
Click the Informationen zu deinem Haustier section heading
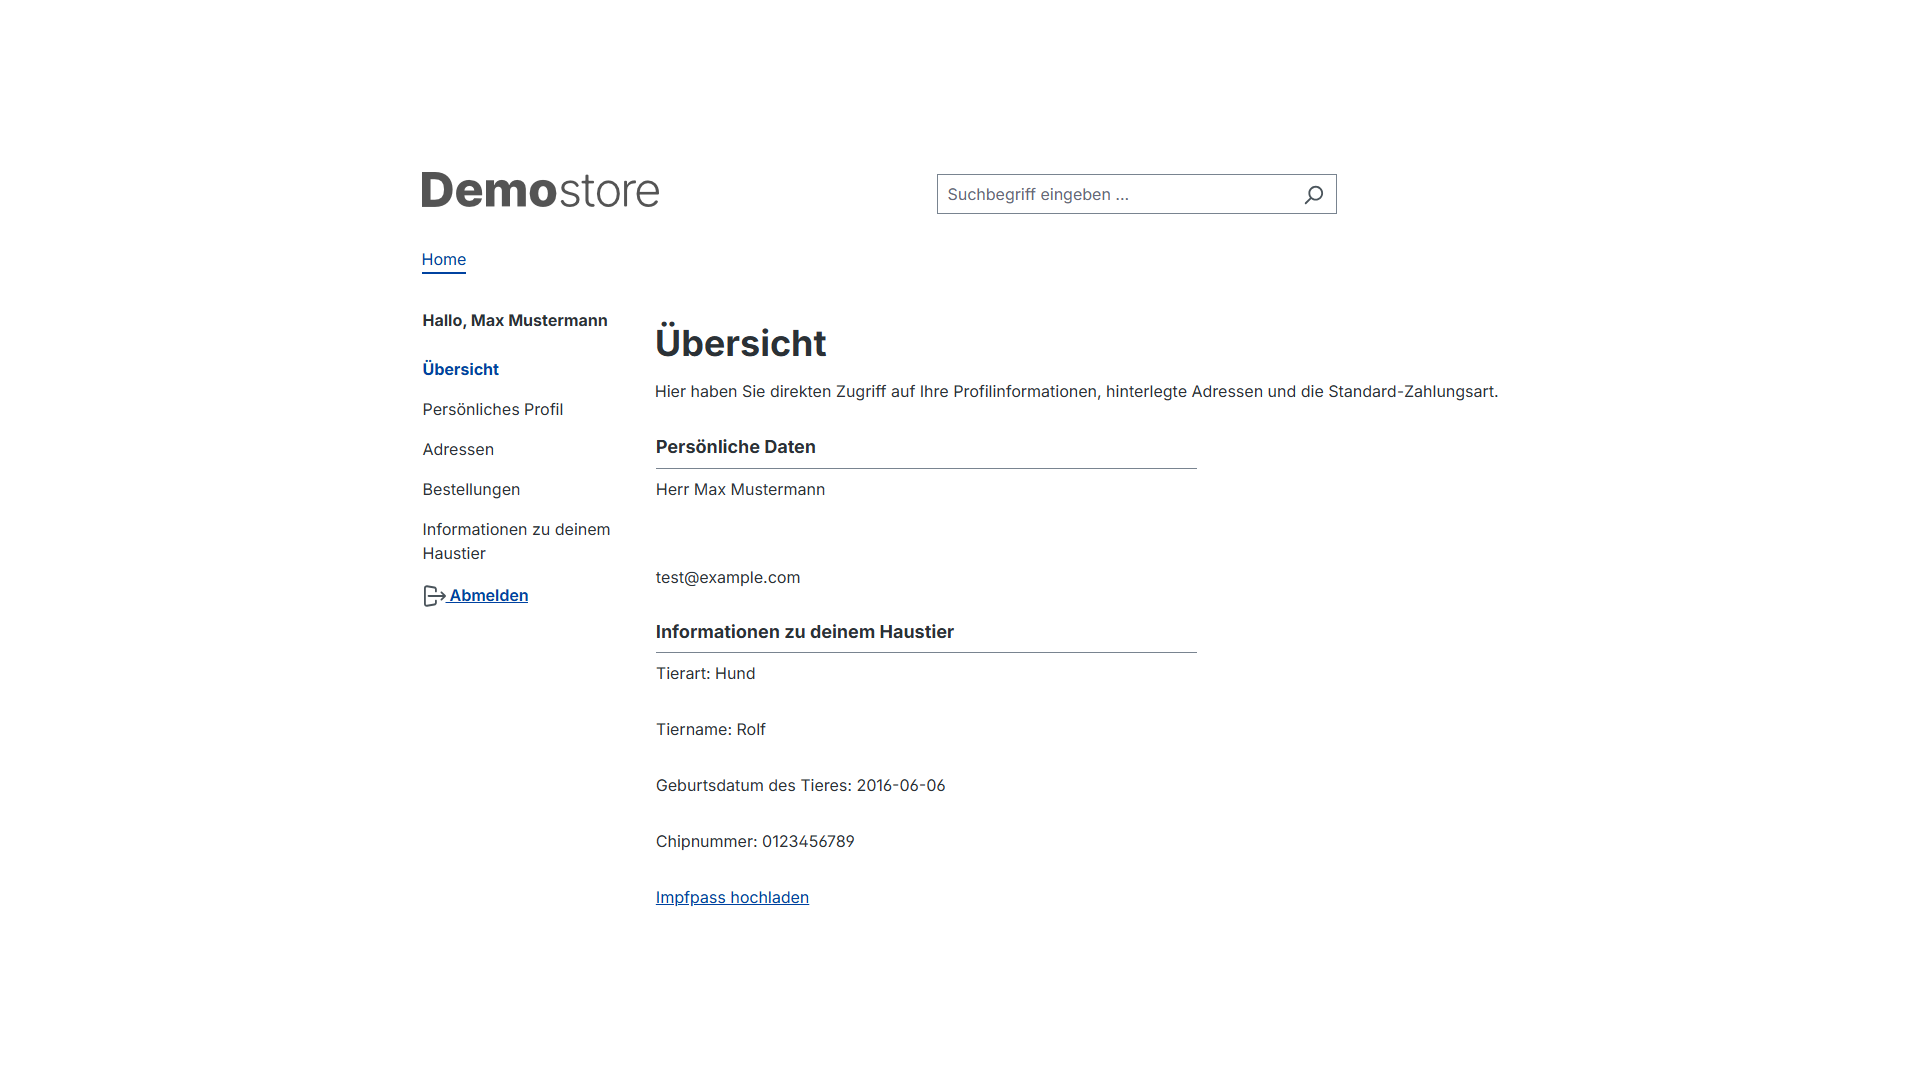click(804, 632)
